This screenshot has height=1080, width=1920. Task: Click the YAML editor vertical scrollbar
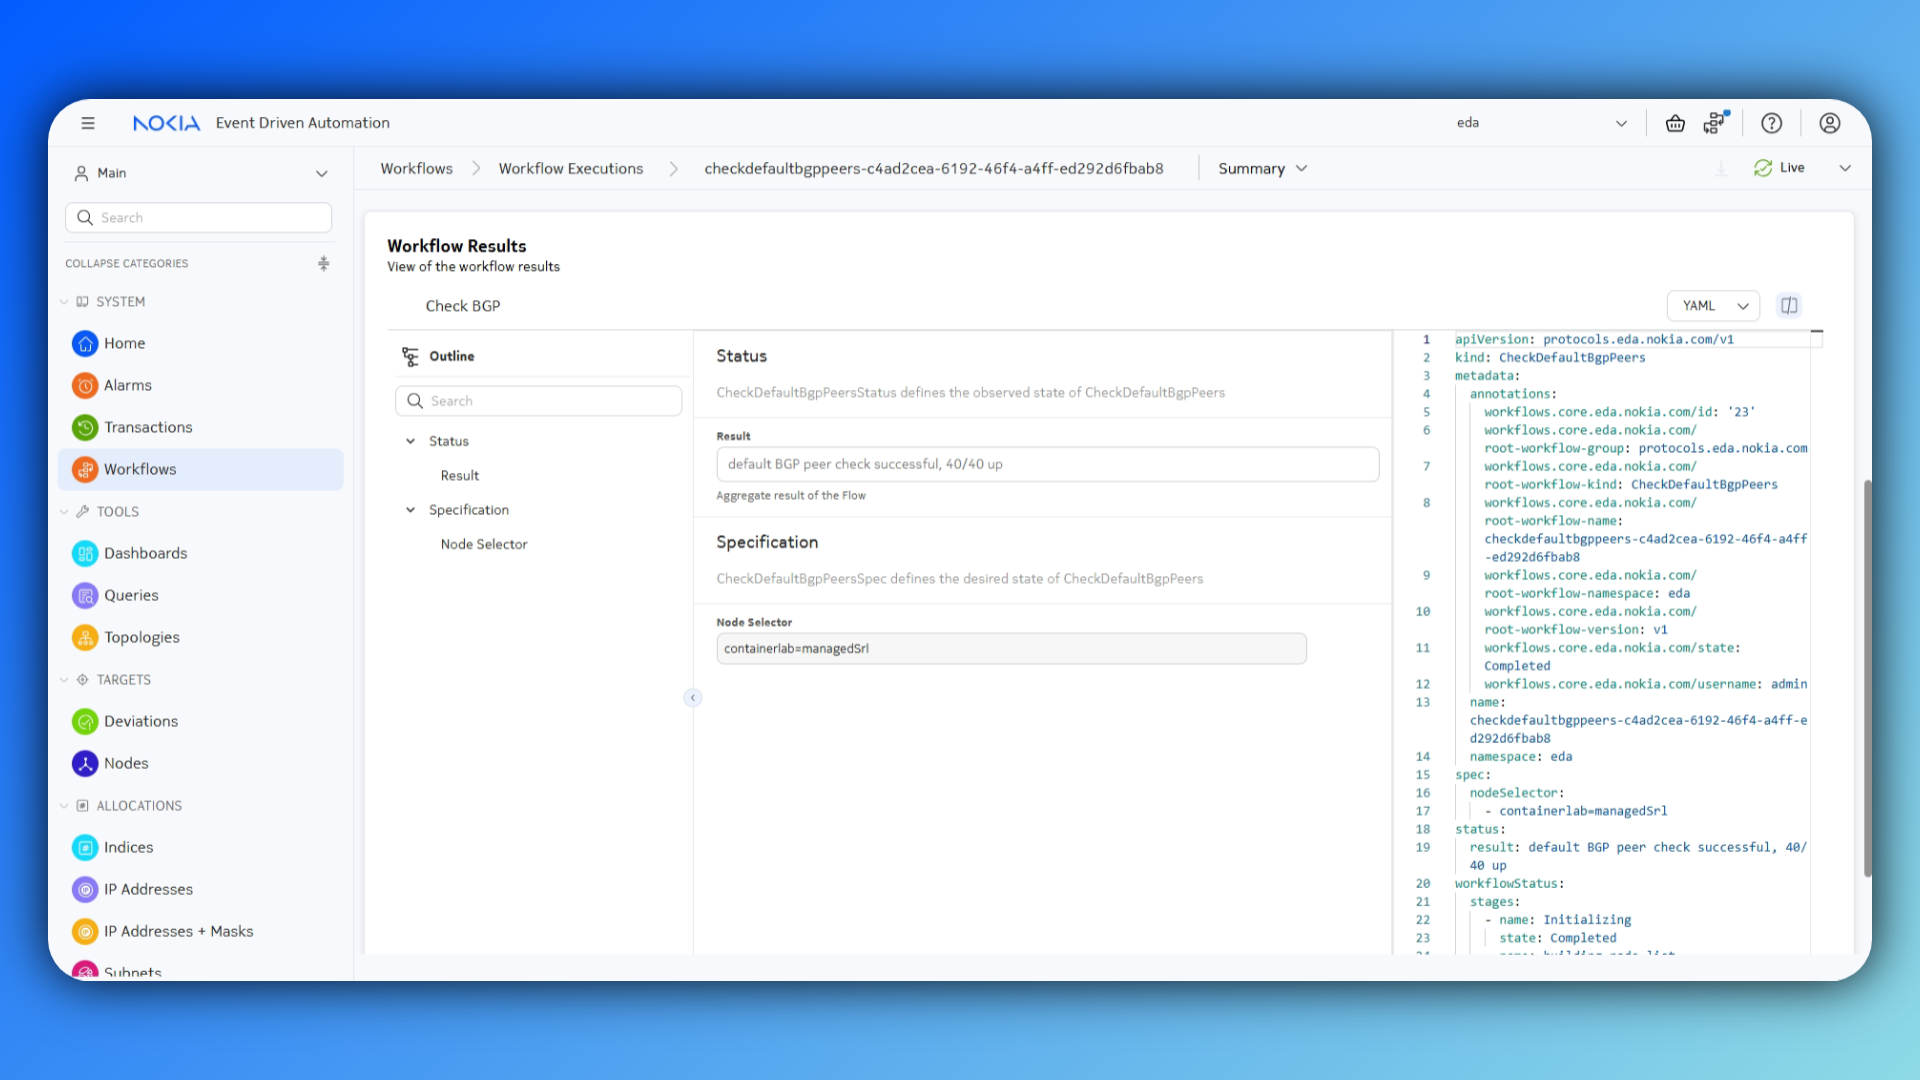coord(1866,680)
